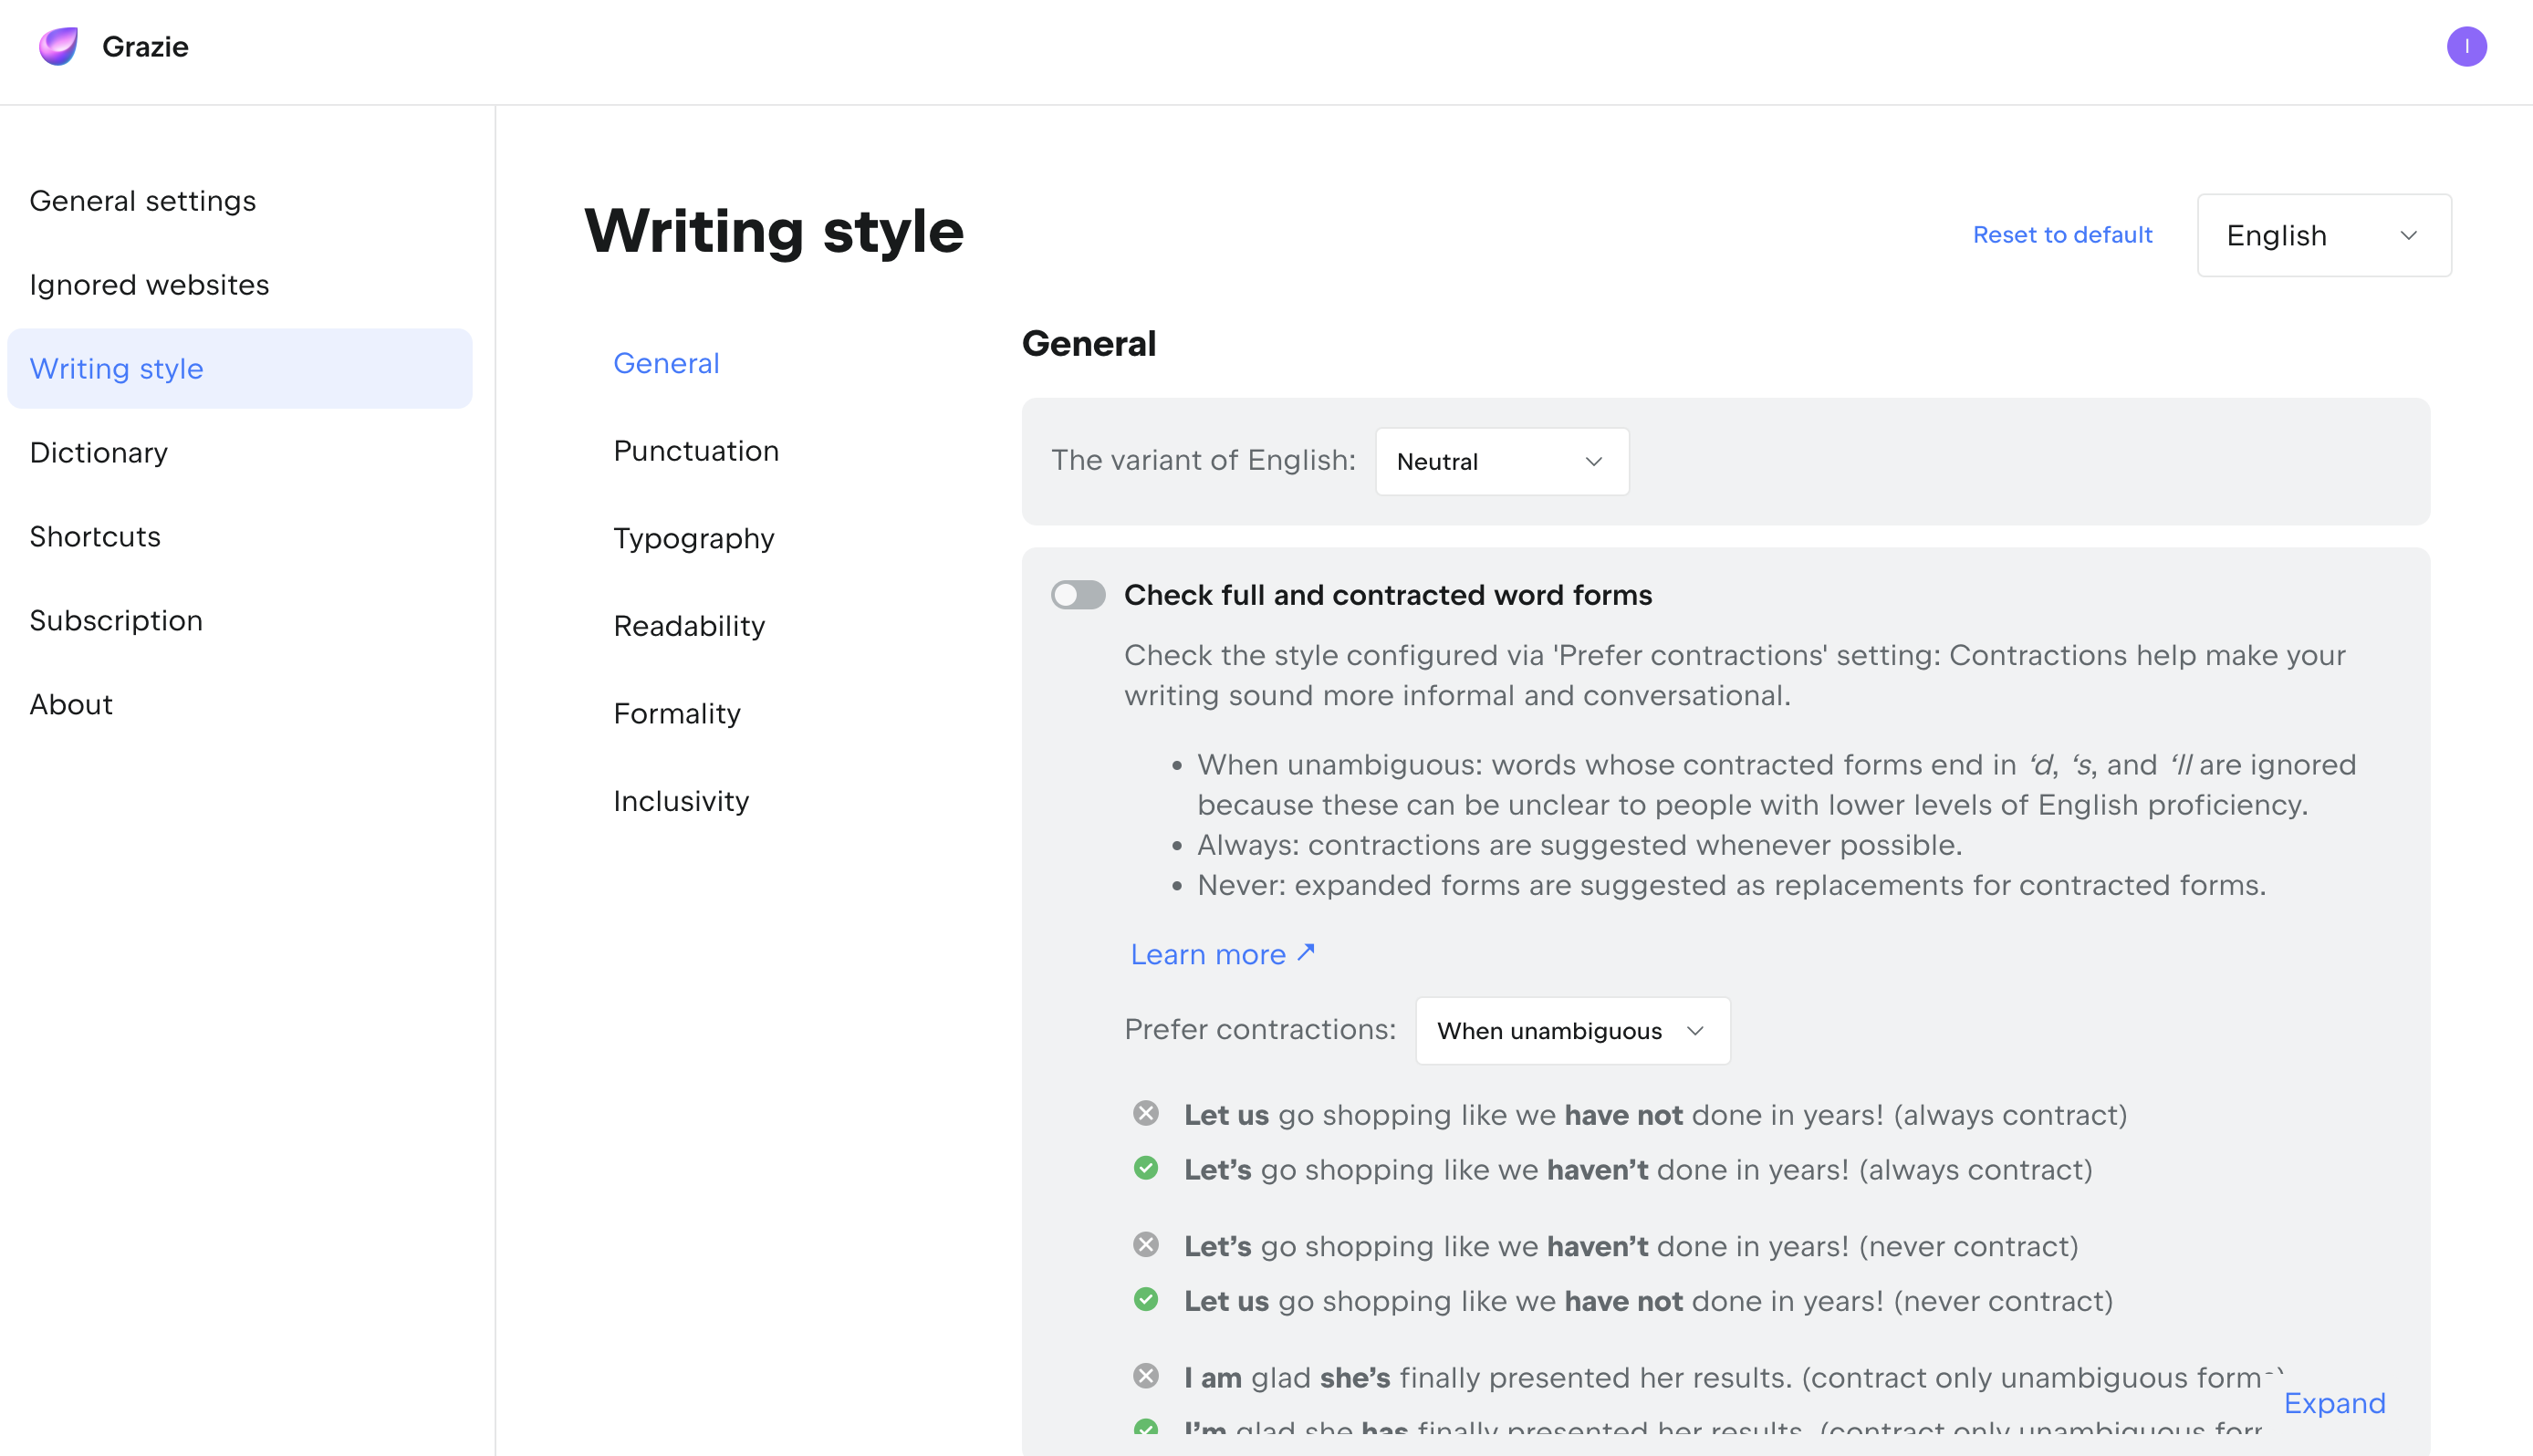
Task: Toggle 'Check full and contracted word forms'
Action: pos(1078,595)
